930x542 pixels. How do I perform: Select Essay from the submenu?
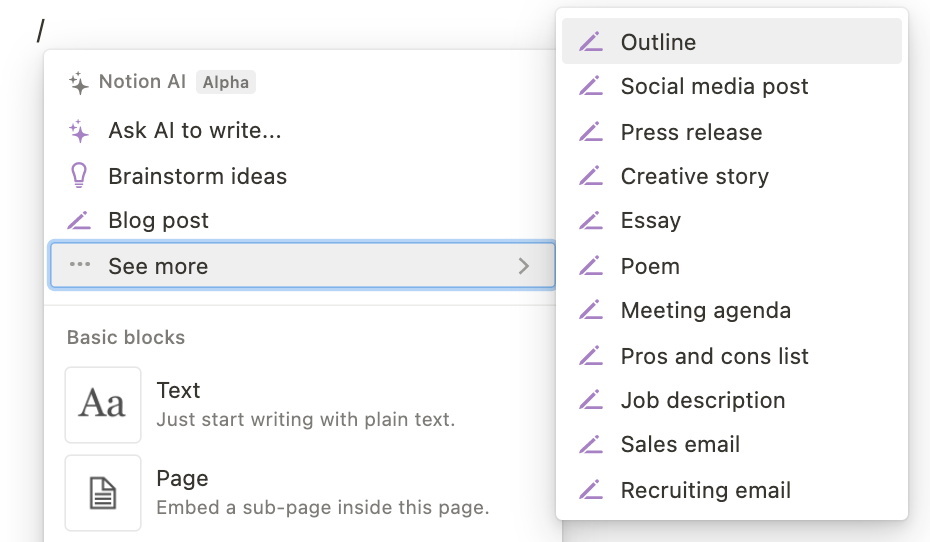(x=731, y=221)
